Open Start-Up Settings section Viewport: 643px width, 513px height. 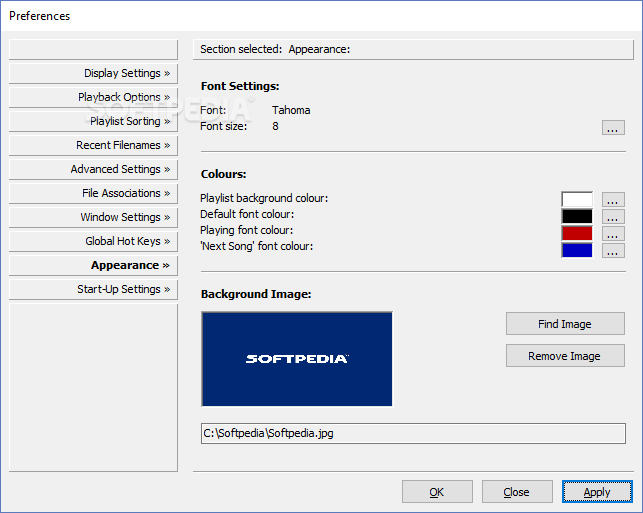click(93, 289)
